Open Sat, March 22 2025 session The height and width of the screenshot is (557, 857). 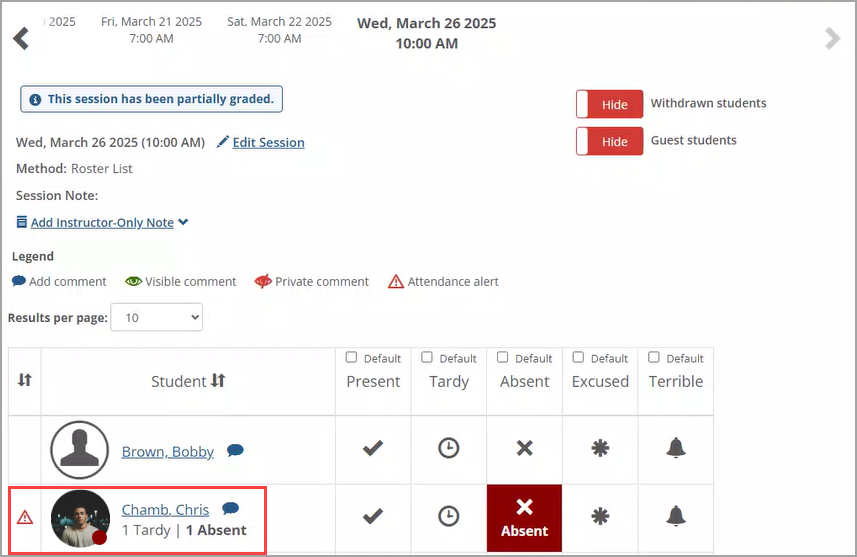(279, 30)
